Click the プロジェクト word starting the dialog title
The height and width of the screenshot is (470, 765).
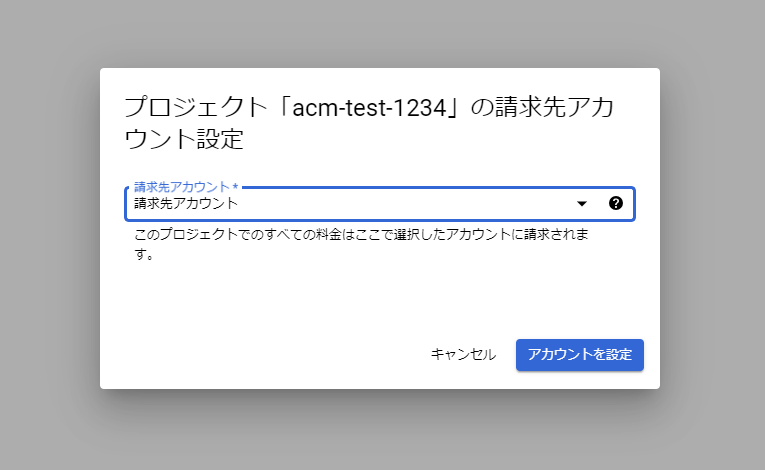point(196,107)
